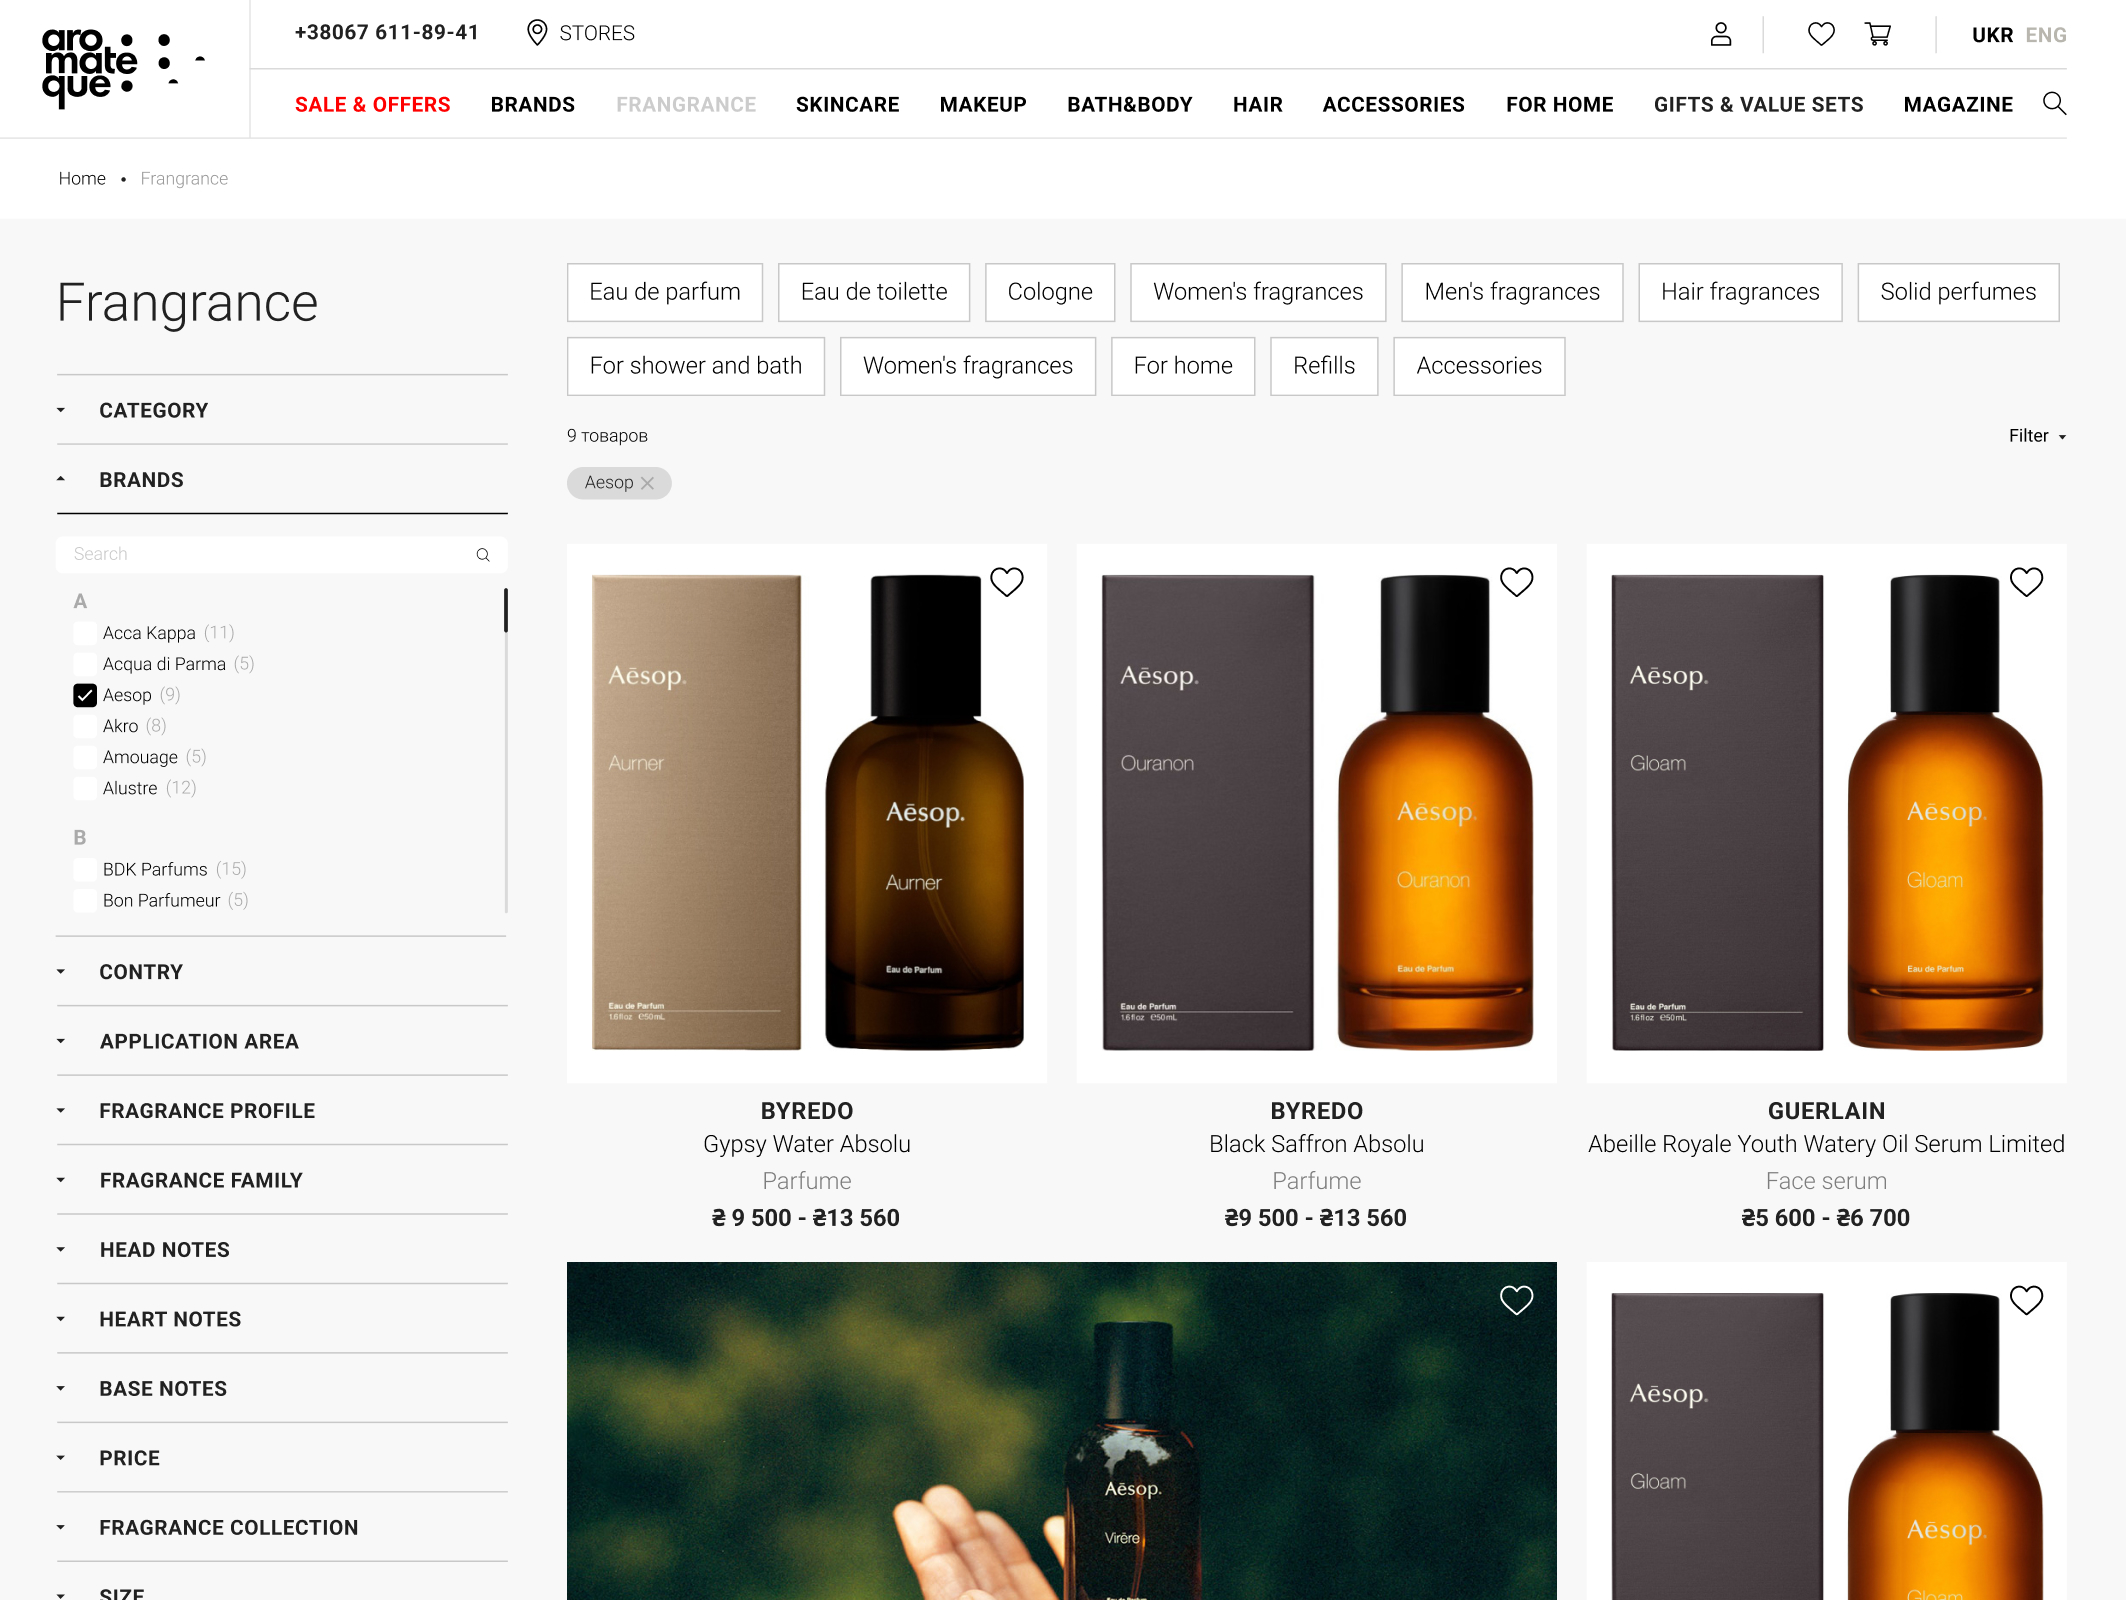The height and width of the screenshot is (1600, 2126).
Task: Check the Acqua di Parma brand checkbox
Action: pos(85,664)
